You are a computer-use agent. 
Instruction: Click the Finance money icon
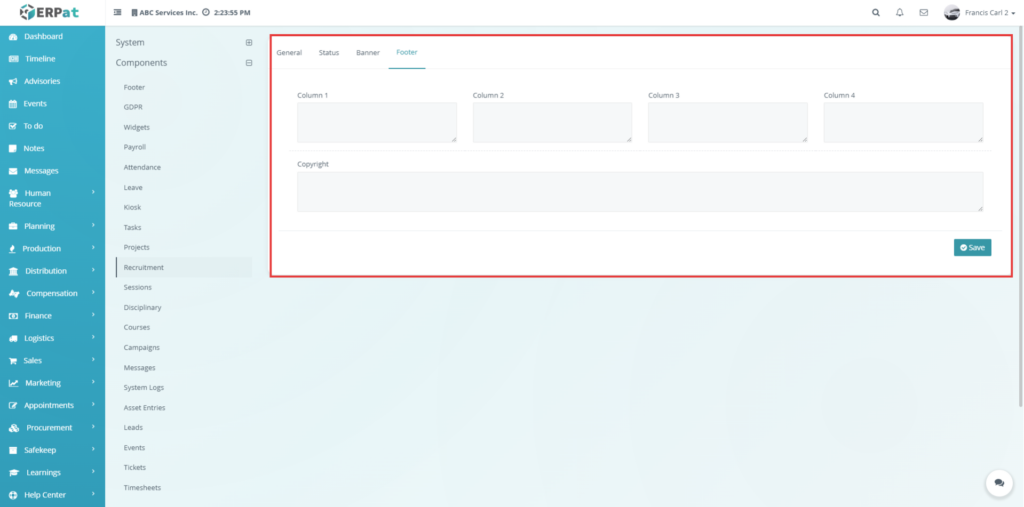click(x=13, y=316)
